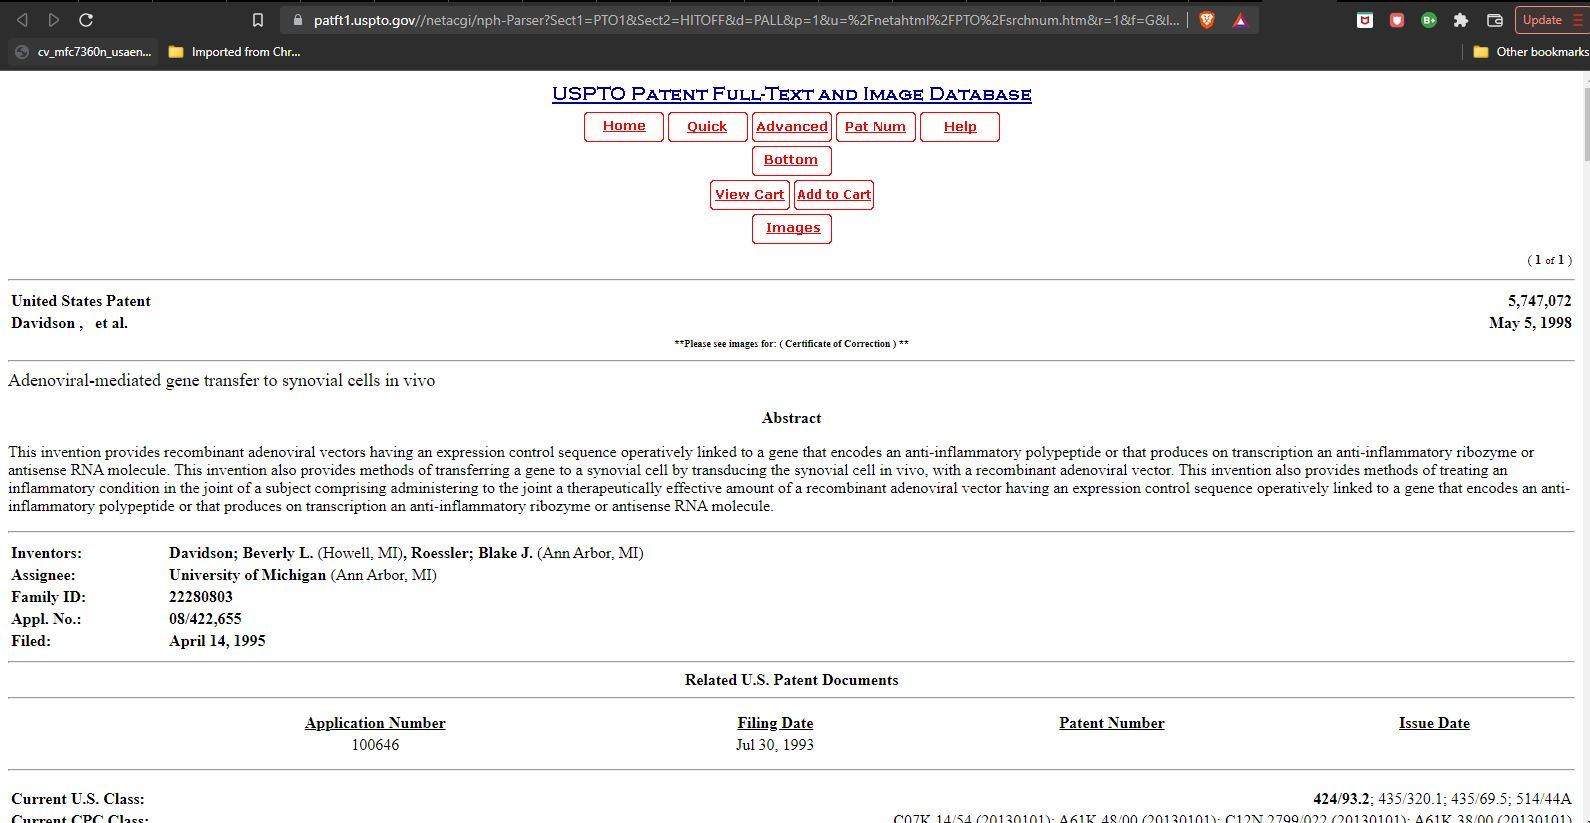This screenshot has width=1590, height=823.
Task: Click the Filing Date column header
Action: (x=775, y=723)
